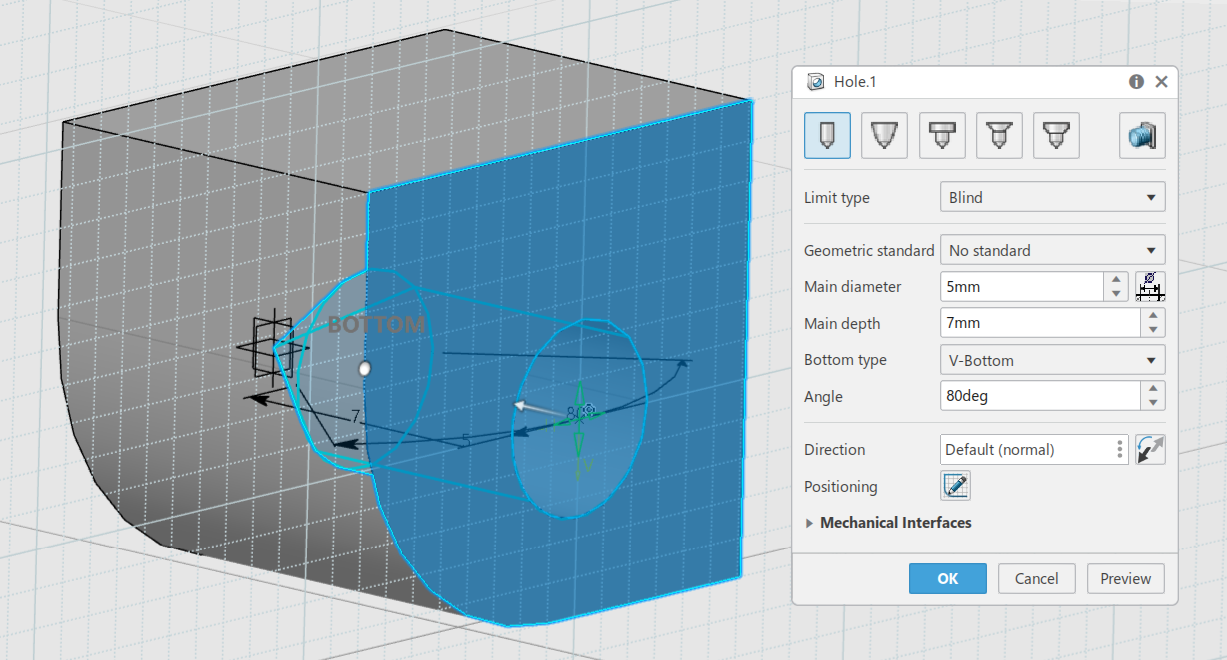
Task: Click the Angle field showing 80deg
Action: click(1041, 396)
